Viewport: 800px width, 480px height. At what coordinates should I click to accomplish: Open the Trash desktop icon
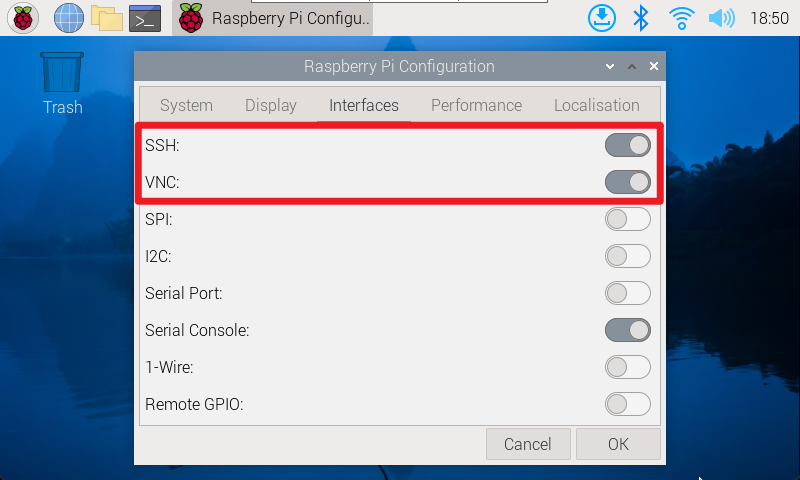pyautogui.click(x=62, y=84)
